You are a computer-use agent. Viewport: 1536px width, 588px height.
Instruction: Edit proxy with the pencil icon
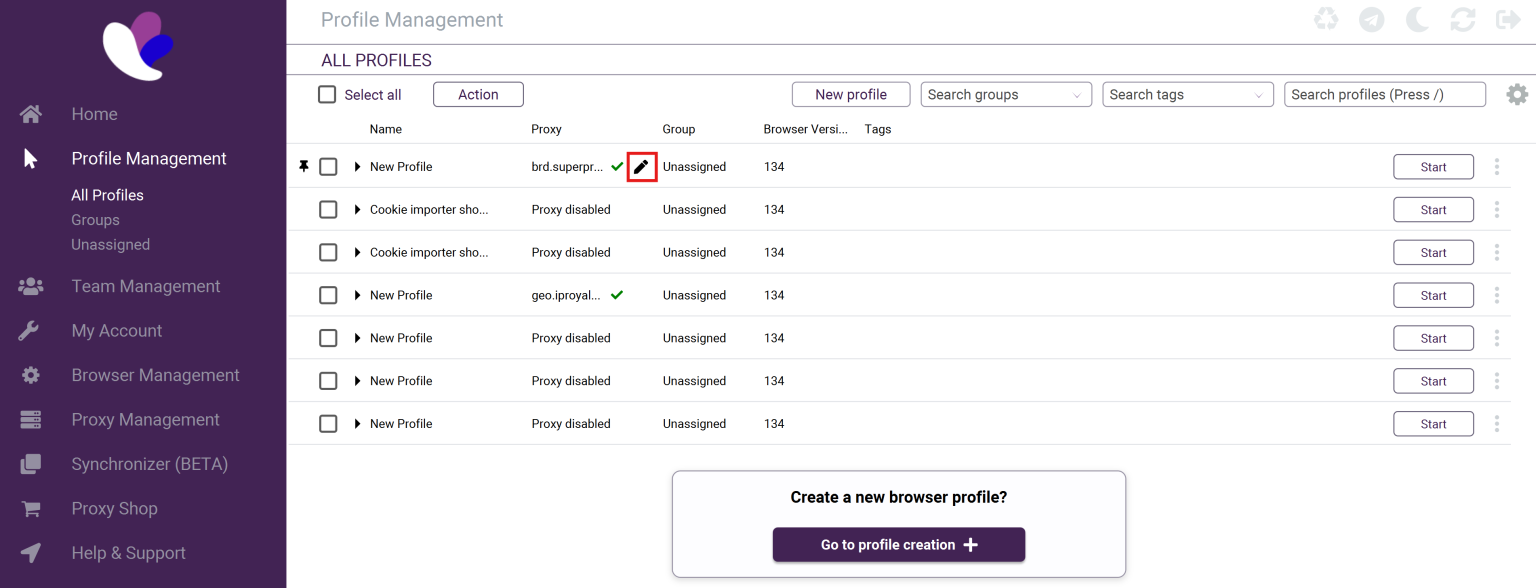pyautogui.click(x=641, y=166)
